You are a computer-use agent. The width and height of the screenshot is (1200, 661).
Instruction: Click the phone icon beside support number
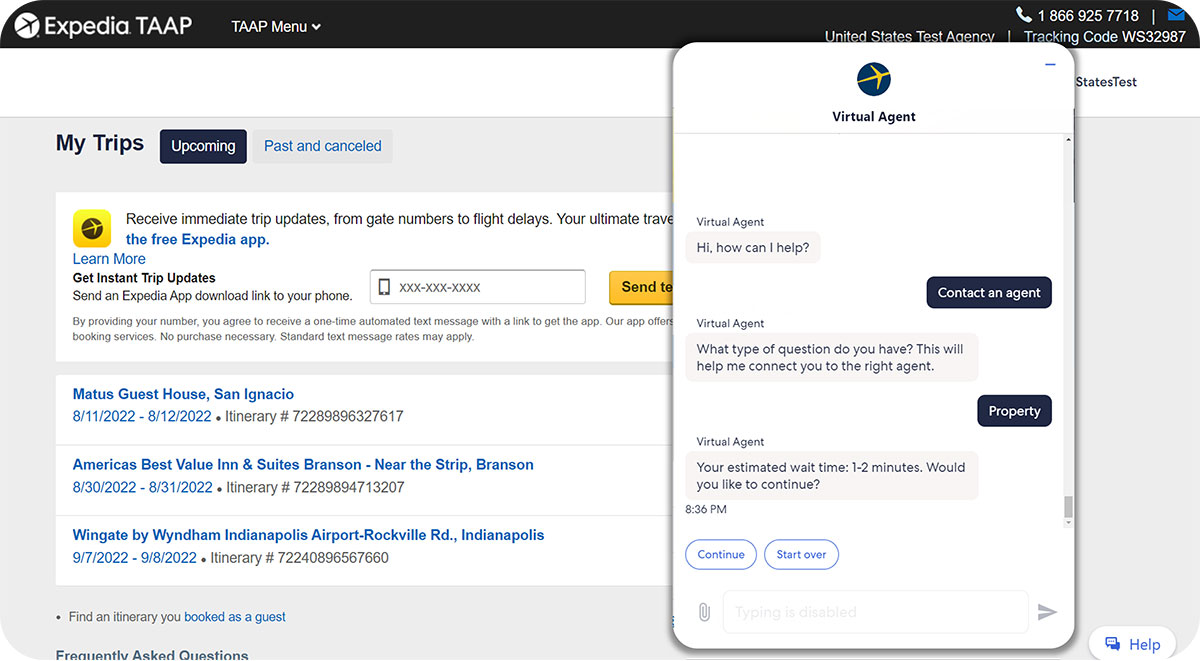1023,15
